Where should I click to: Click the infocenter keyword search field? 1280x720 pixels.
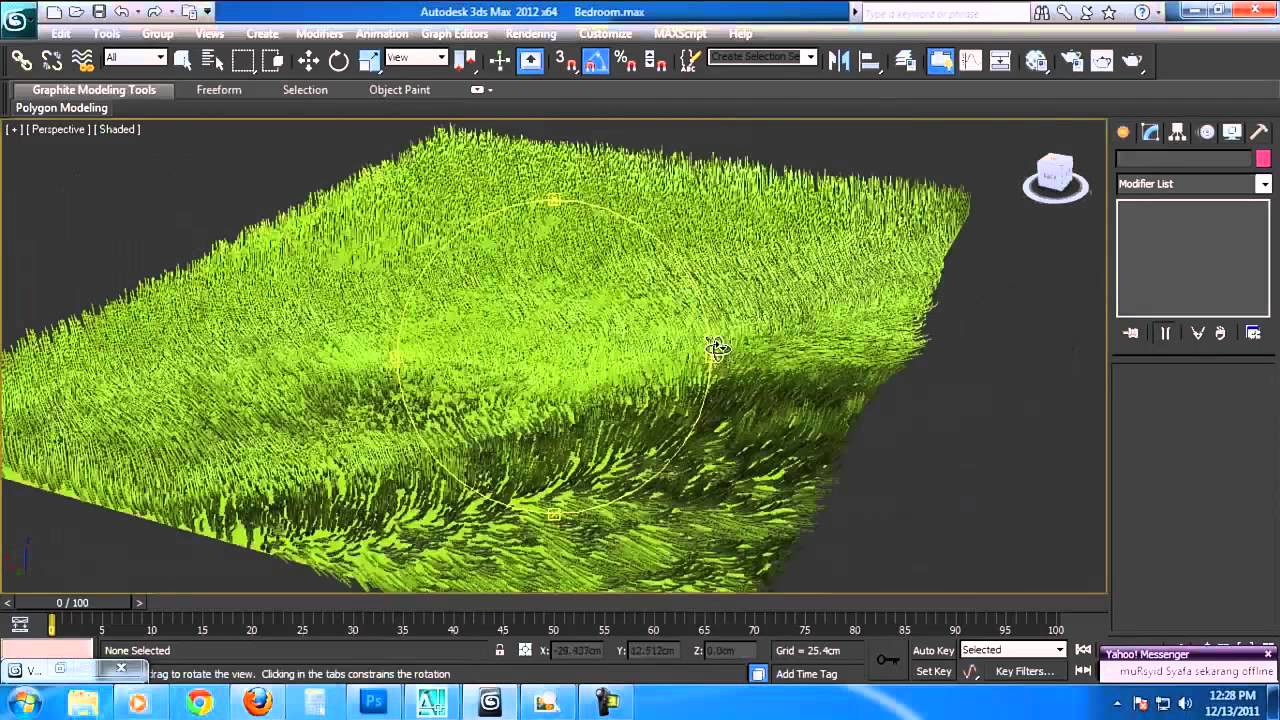point(945,13)
